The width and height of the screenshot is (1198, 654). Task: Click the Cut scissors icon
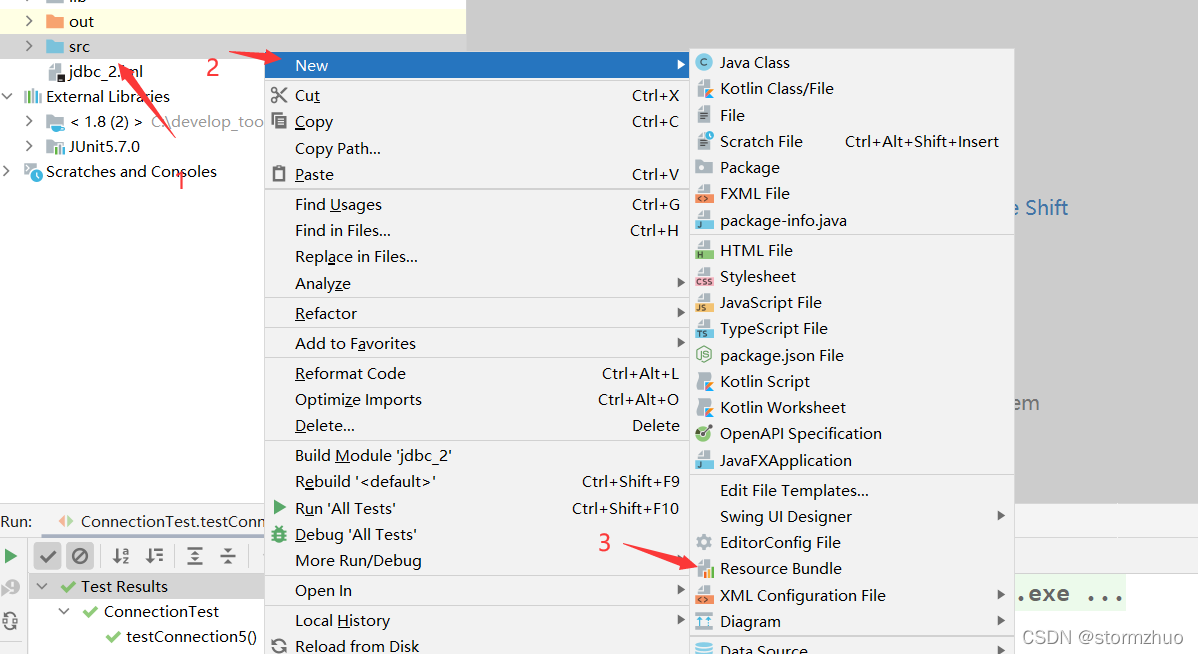point(279,96)
